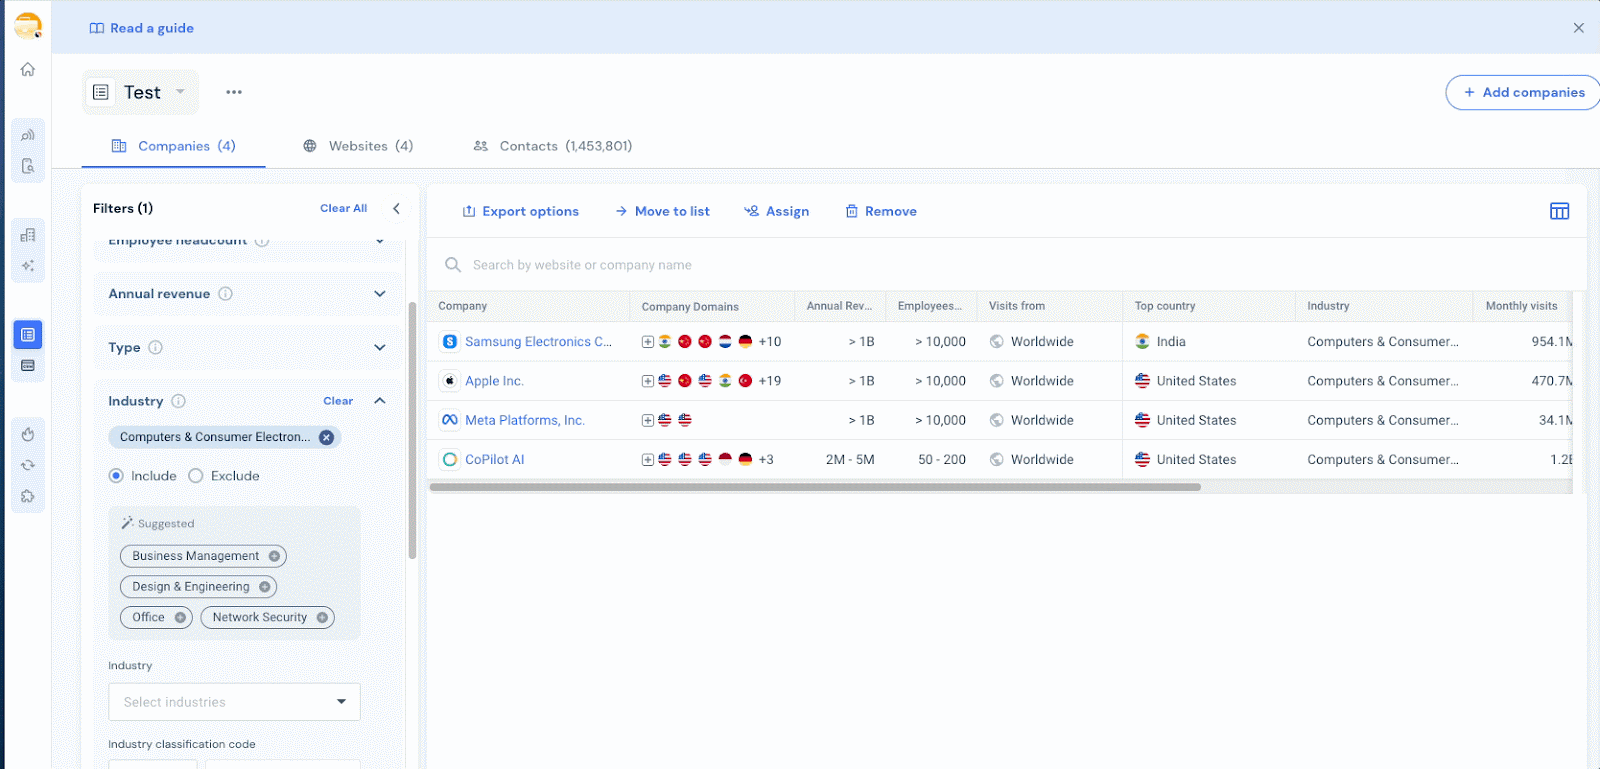Clear All filters
The height and width of the screenshot is (769, 1600).
[x=343, y=208]
